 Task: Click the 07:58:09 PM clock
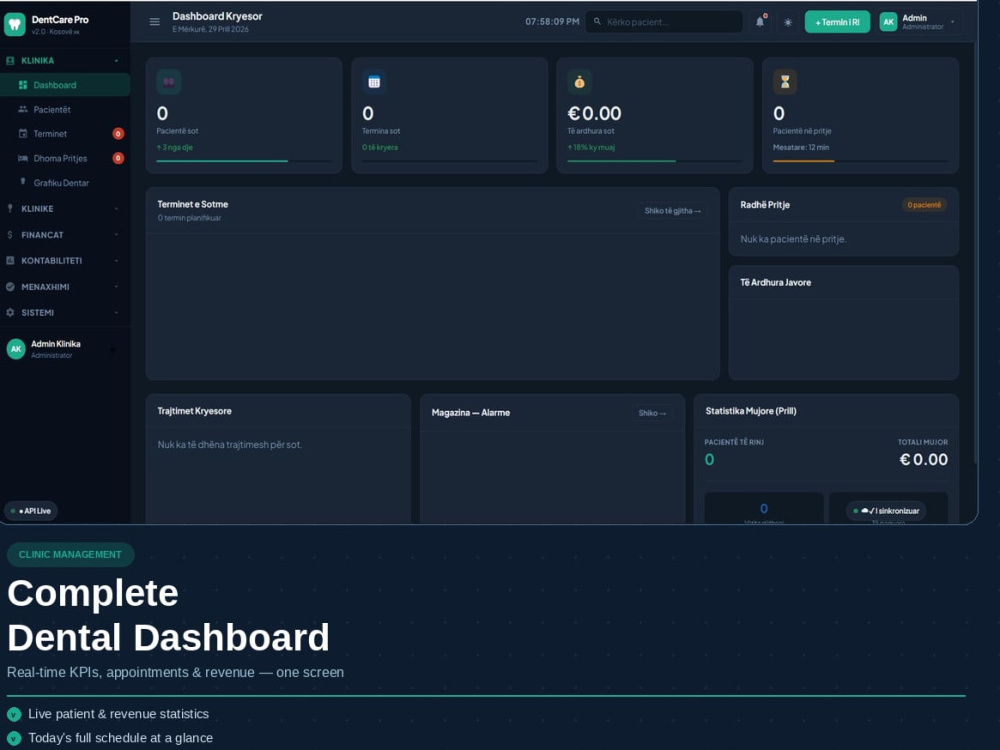tap(552, 22)
